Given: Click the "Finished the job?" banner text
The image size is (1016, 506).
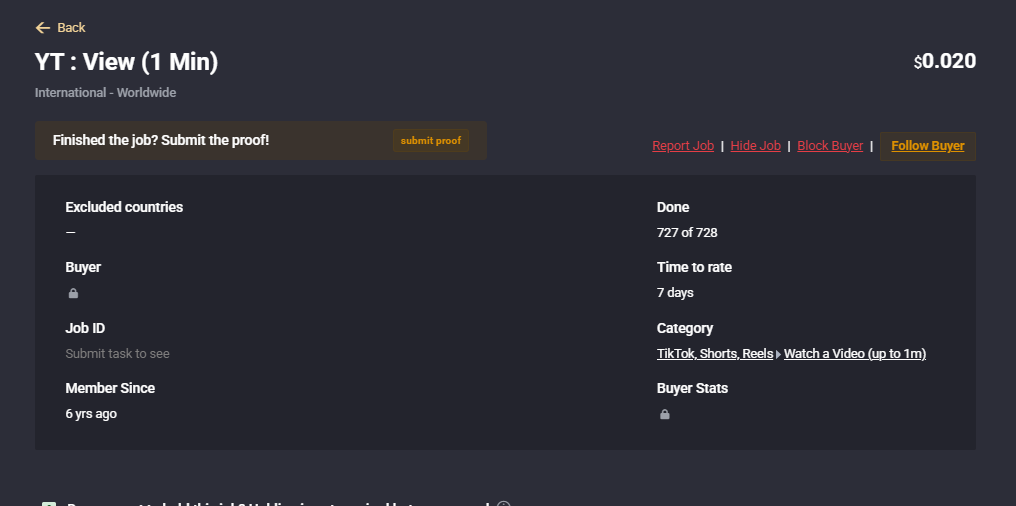Looking at the screenshot, I should (161, 140).
